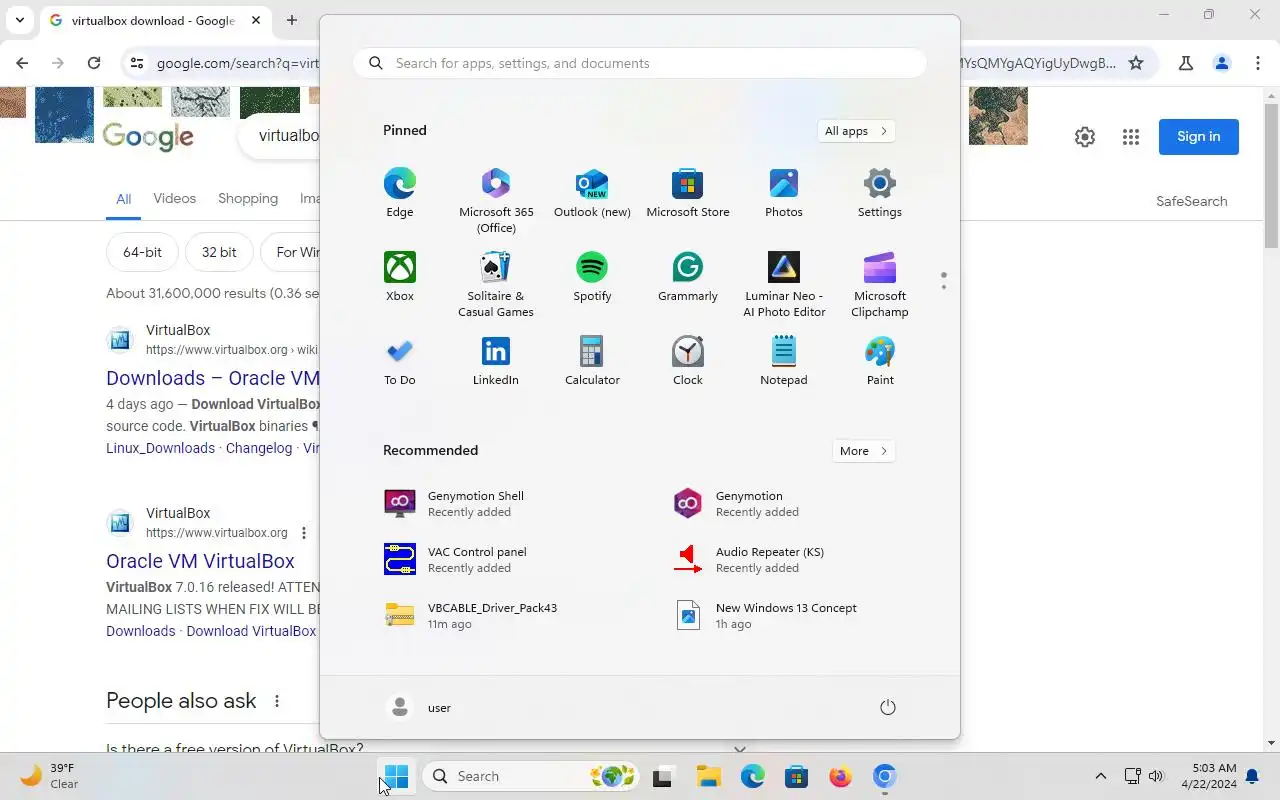Image resolution: width=1280 pixels, height=800 pixels.
Task: Open Chrome three-dot menu
Action: pos(1258,63)
